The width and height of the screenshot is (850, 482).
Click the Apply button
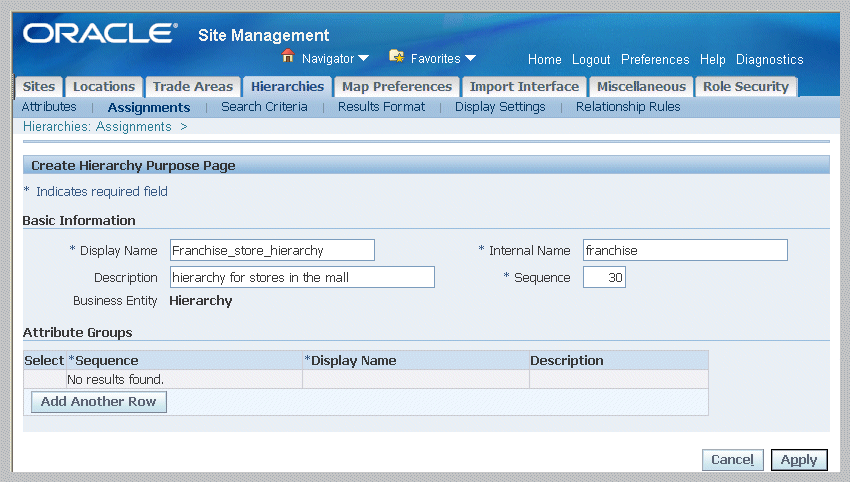pyautogui.click(x=799, y=460)
